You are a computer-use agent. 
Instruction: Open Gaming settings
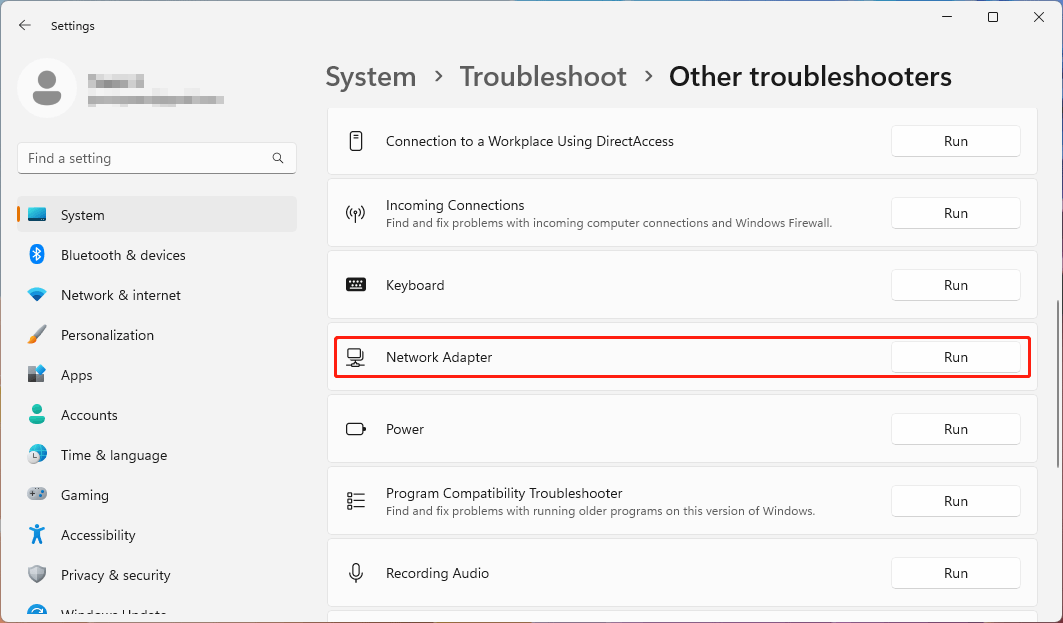(x=157, y=495)
